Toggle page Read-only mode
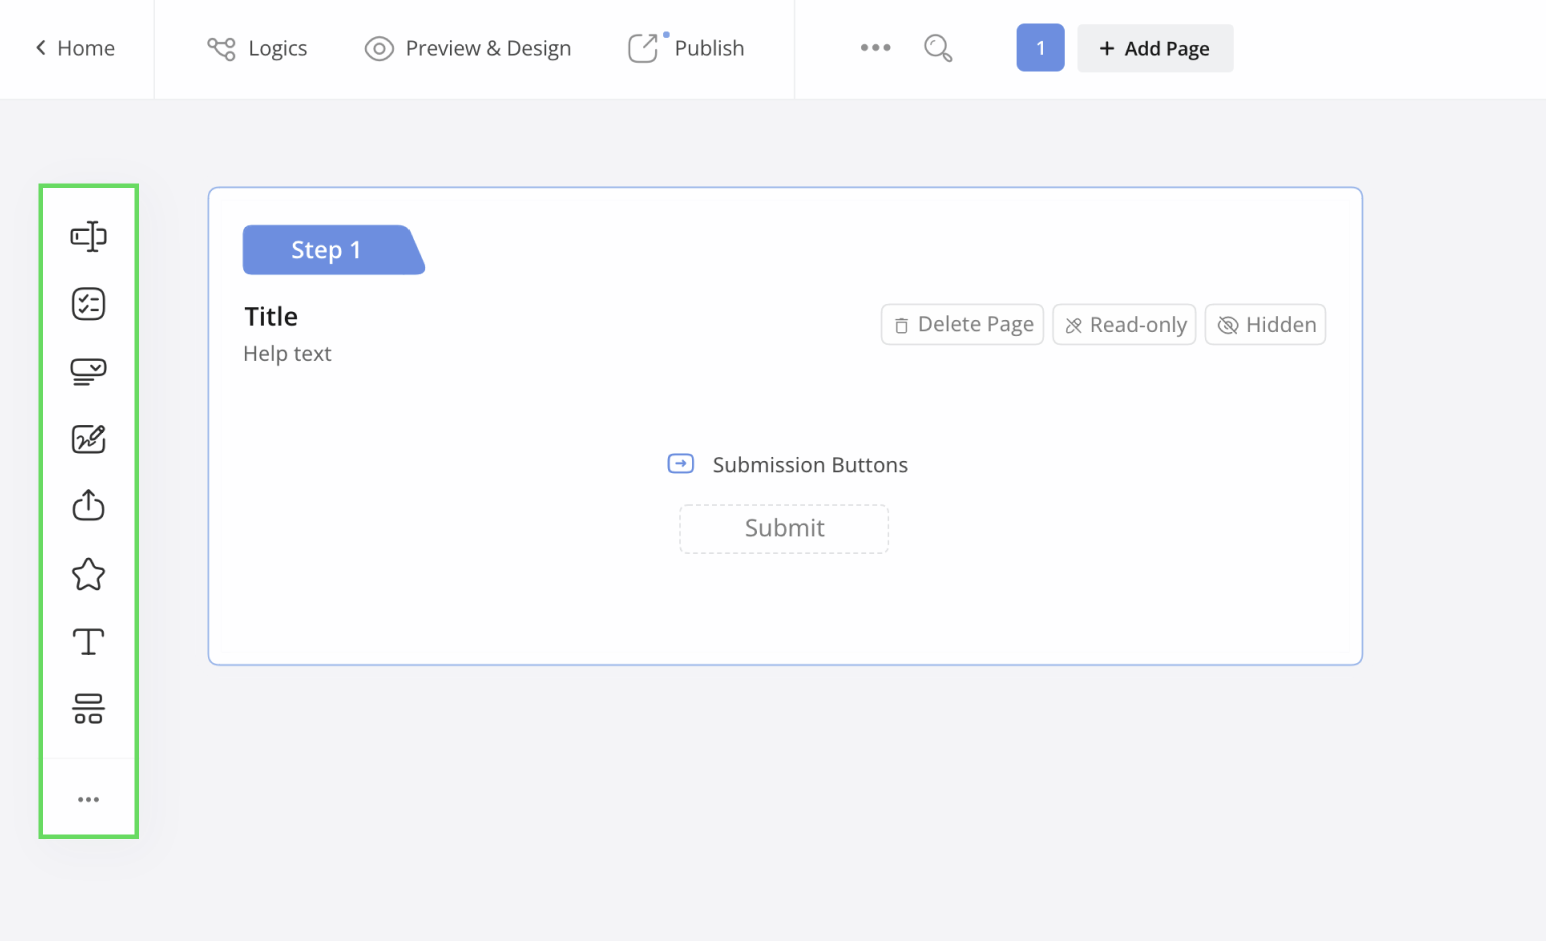Image resolution: width=1546 pixels, height=941 pixels. 1124,324
